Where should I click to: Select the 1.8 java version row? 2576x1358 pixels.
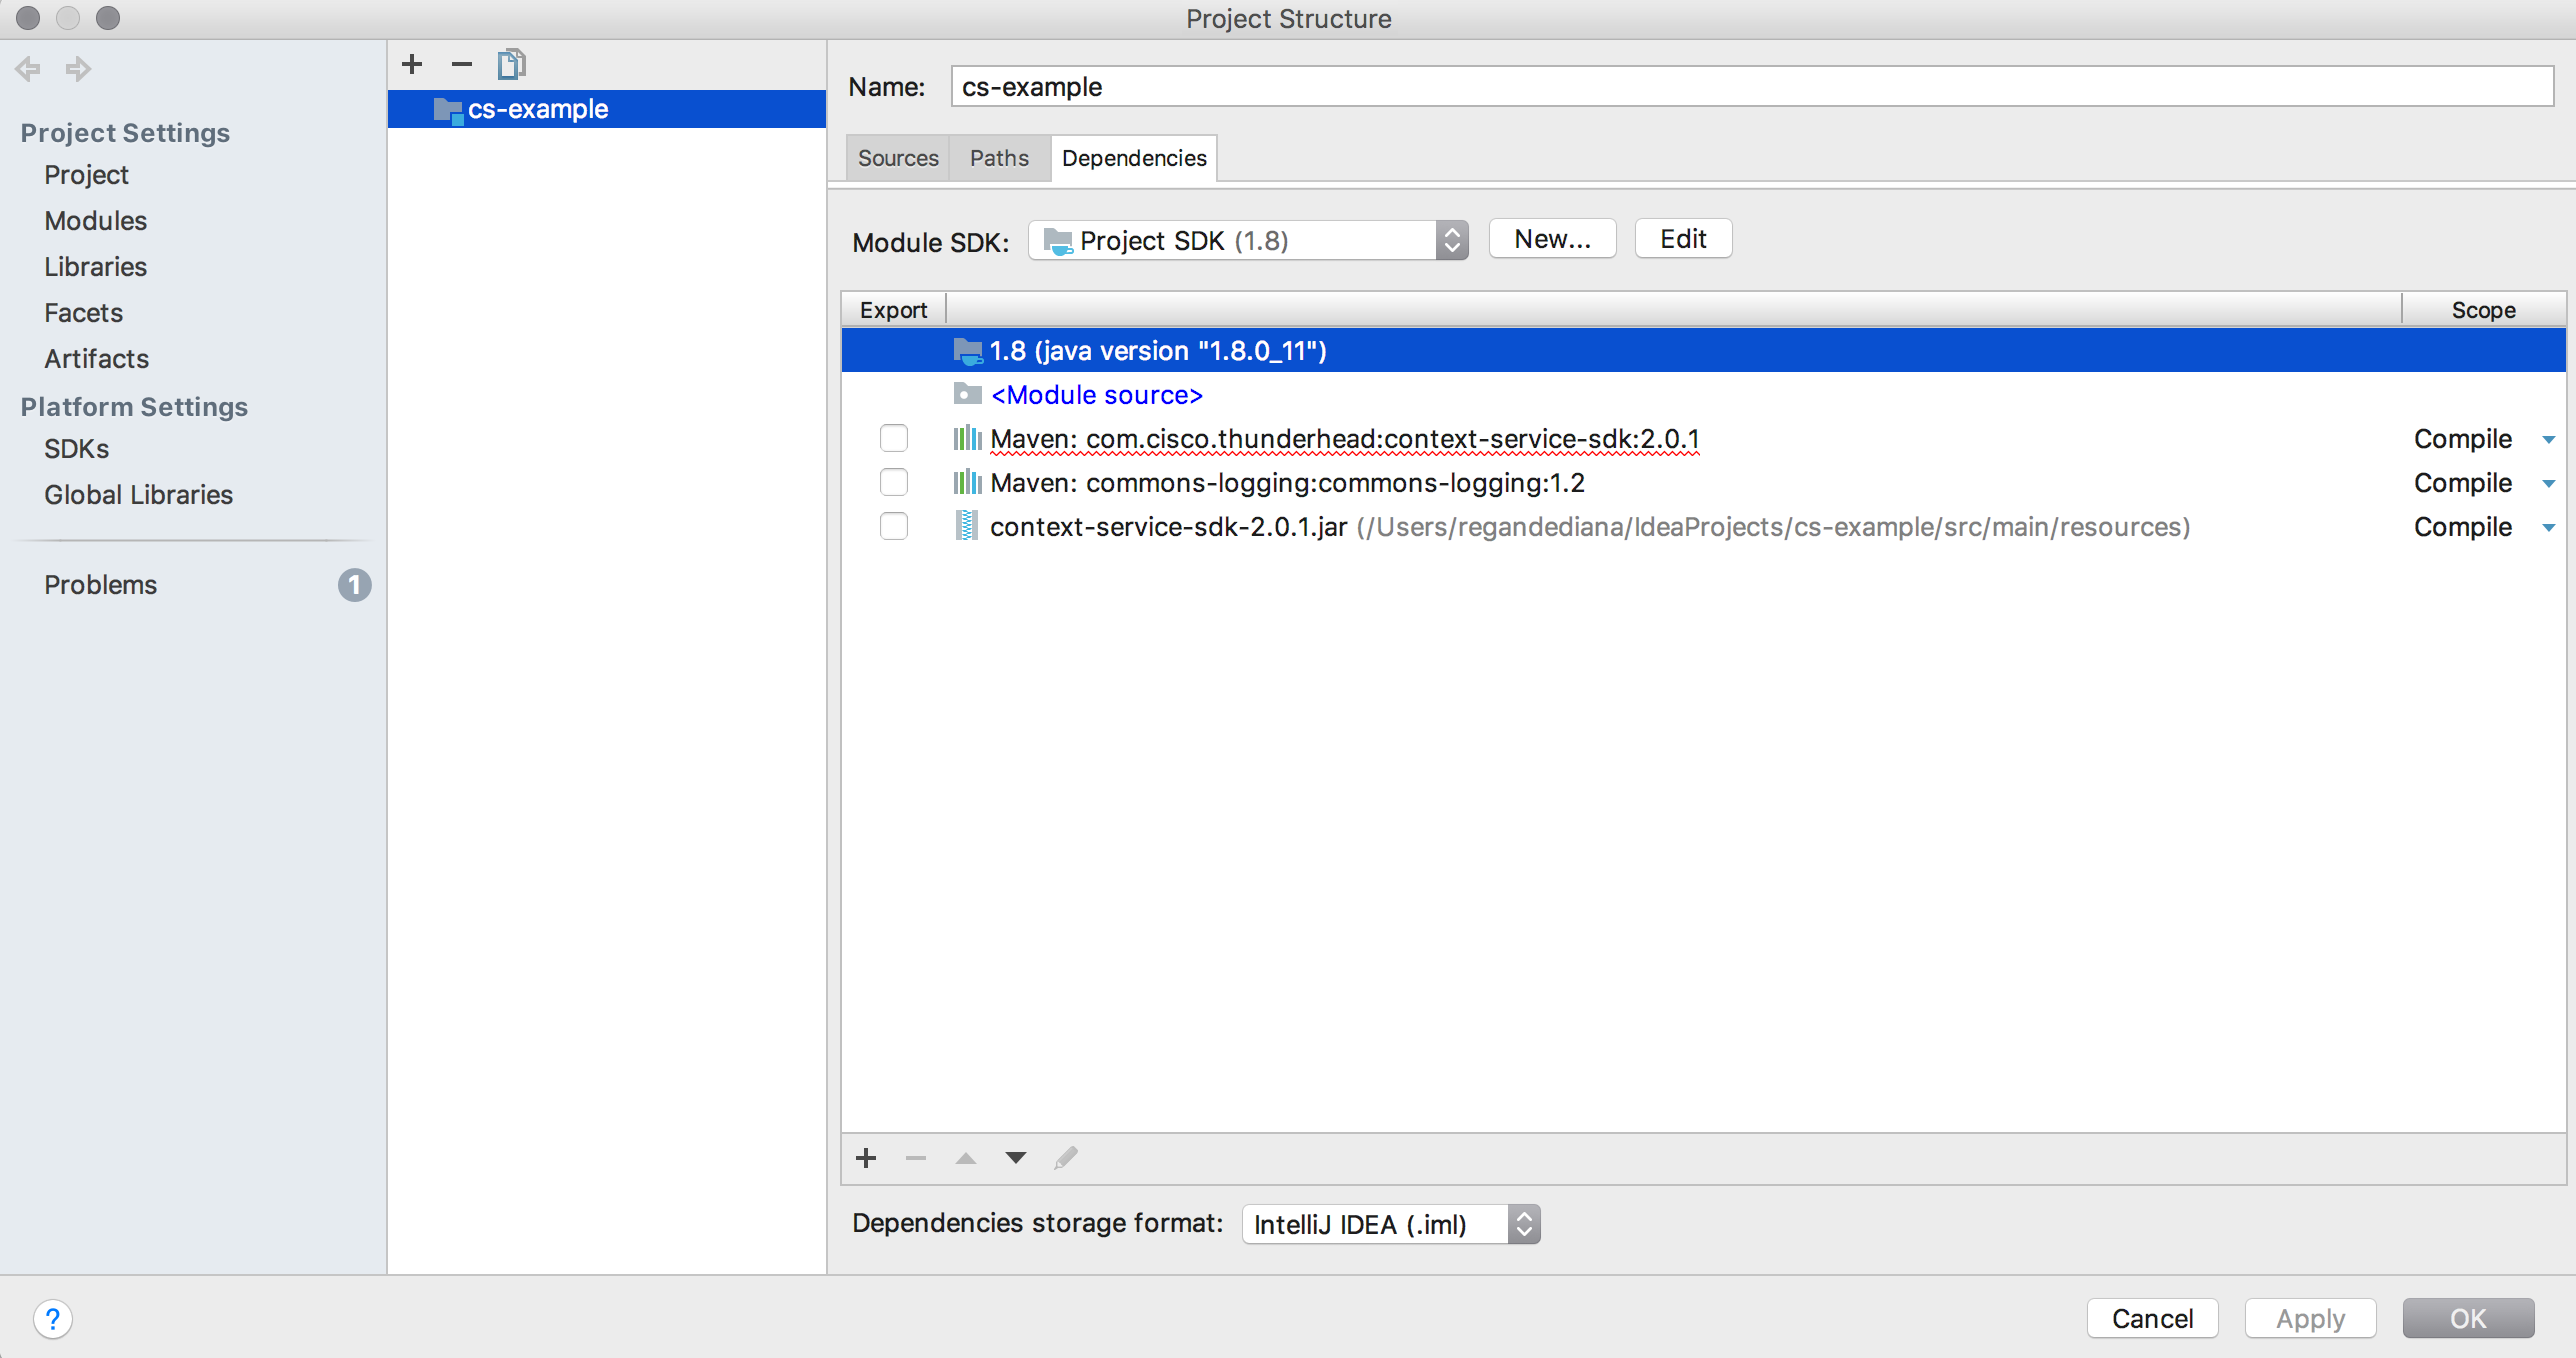1704,351
